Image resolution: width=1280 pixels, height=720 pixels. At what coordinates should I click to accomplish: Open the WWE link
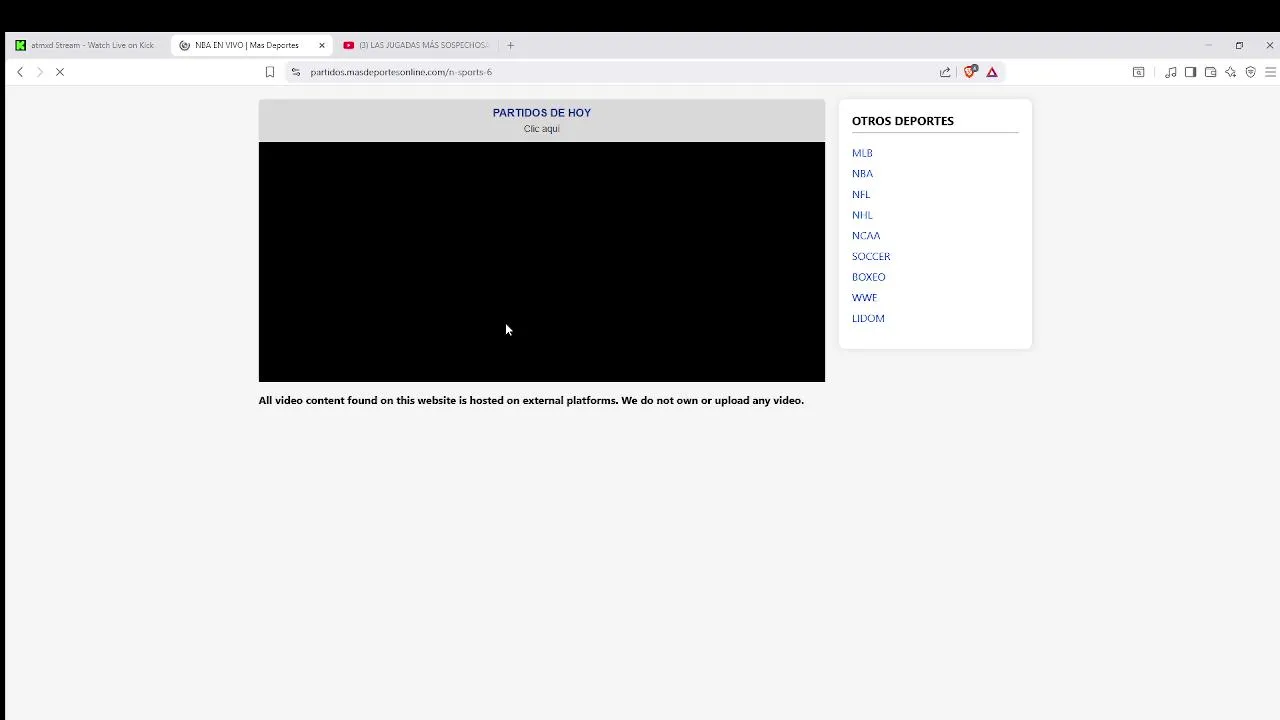[x=864, y=298]
